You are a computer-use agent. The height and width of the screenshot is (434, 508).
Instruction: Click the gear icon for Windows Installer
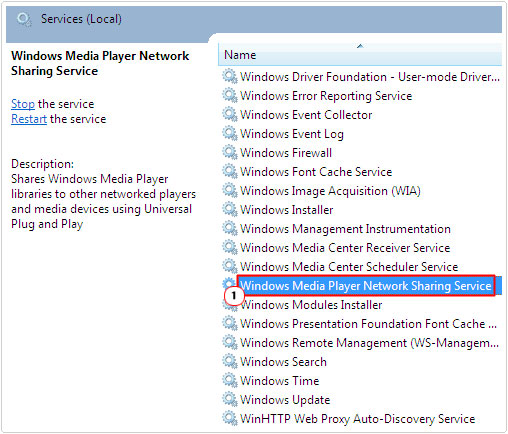click(x=230, y=209)
